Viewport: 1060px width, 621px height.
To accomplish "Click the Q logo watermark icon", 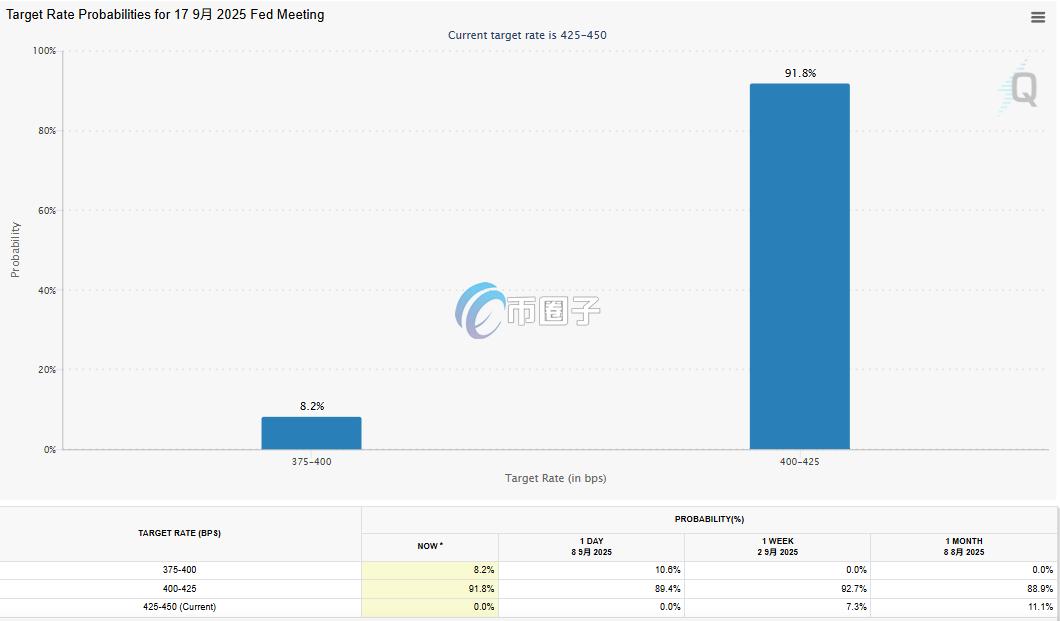I will tap(1019, 88).
